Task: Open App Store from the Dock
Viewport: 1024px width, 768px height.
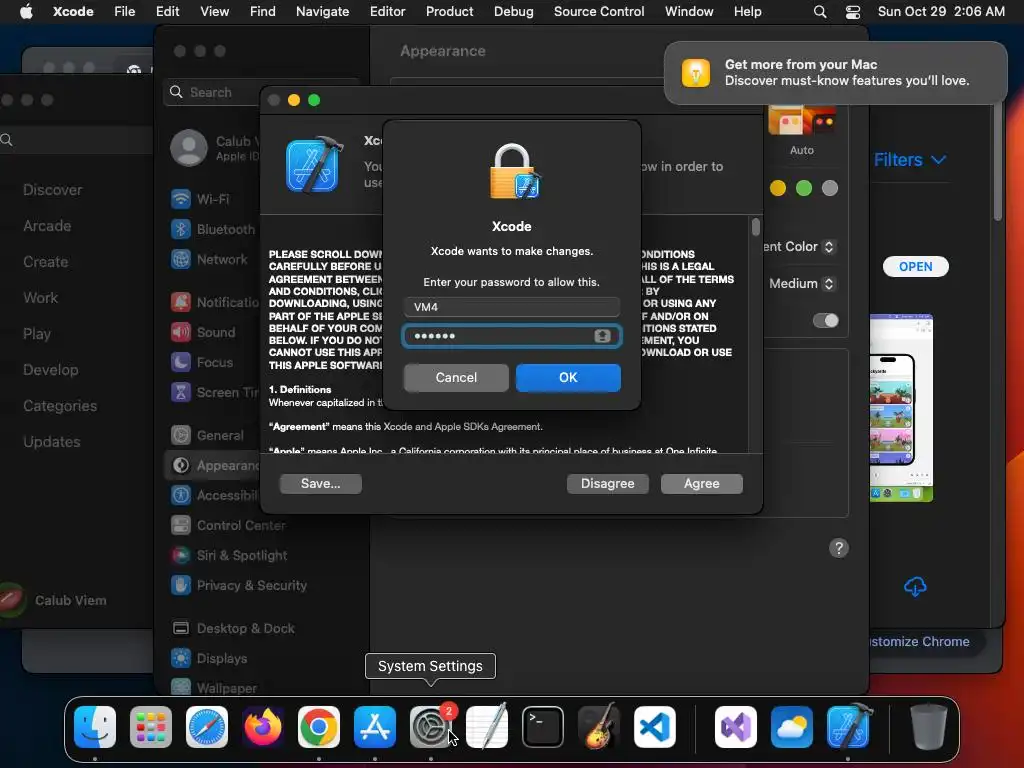Action: [375, 727]
